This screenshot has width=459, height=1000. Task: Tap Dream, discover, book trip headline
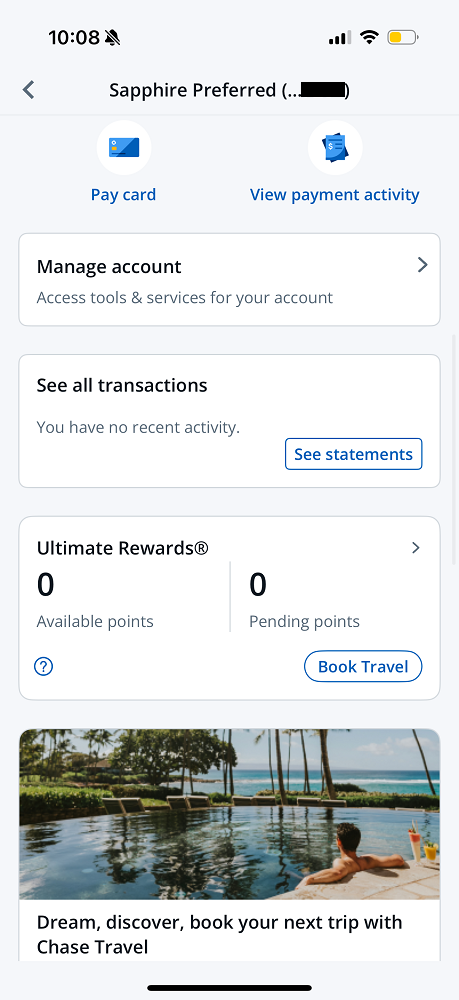coord(219,934)
